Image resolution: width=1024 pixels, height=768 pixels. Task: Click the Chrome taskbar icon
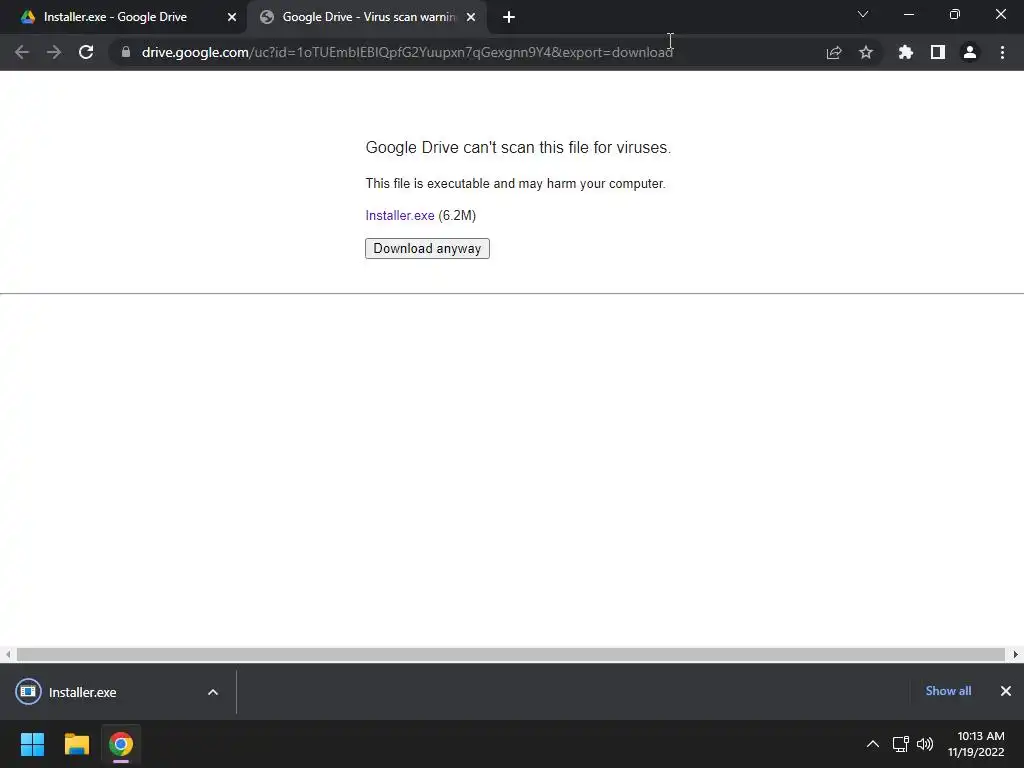(121, 744)
